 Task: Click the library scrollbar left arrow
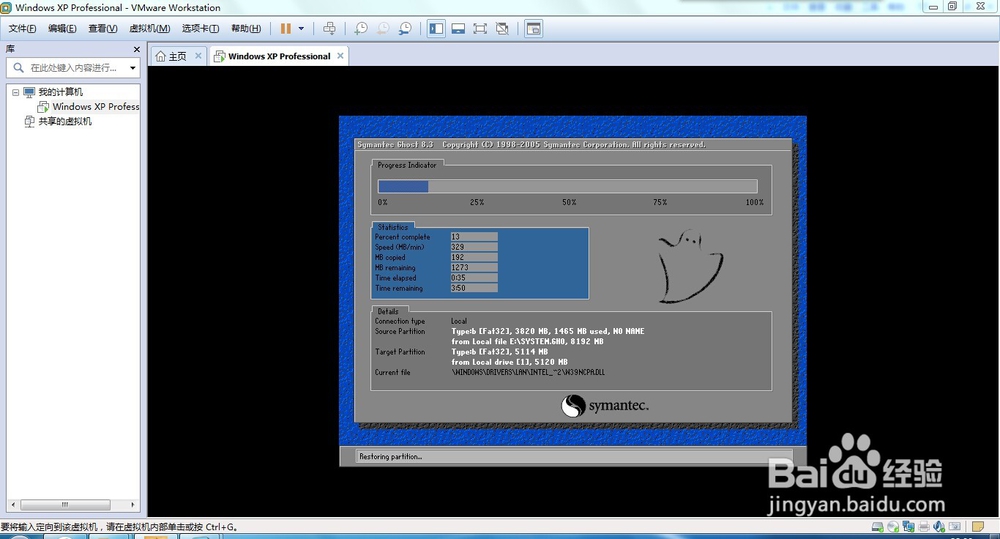(x=13, y=505)
